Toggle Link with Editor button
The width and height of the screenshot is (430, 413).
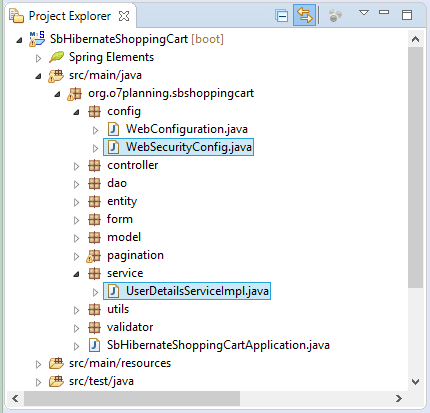pos(304,15)
